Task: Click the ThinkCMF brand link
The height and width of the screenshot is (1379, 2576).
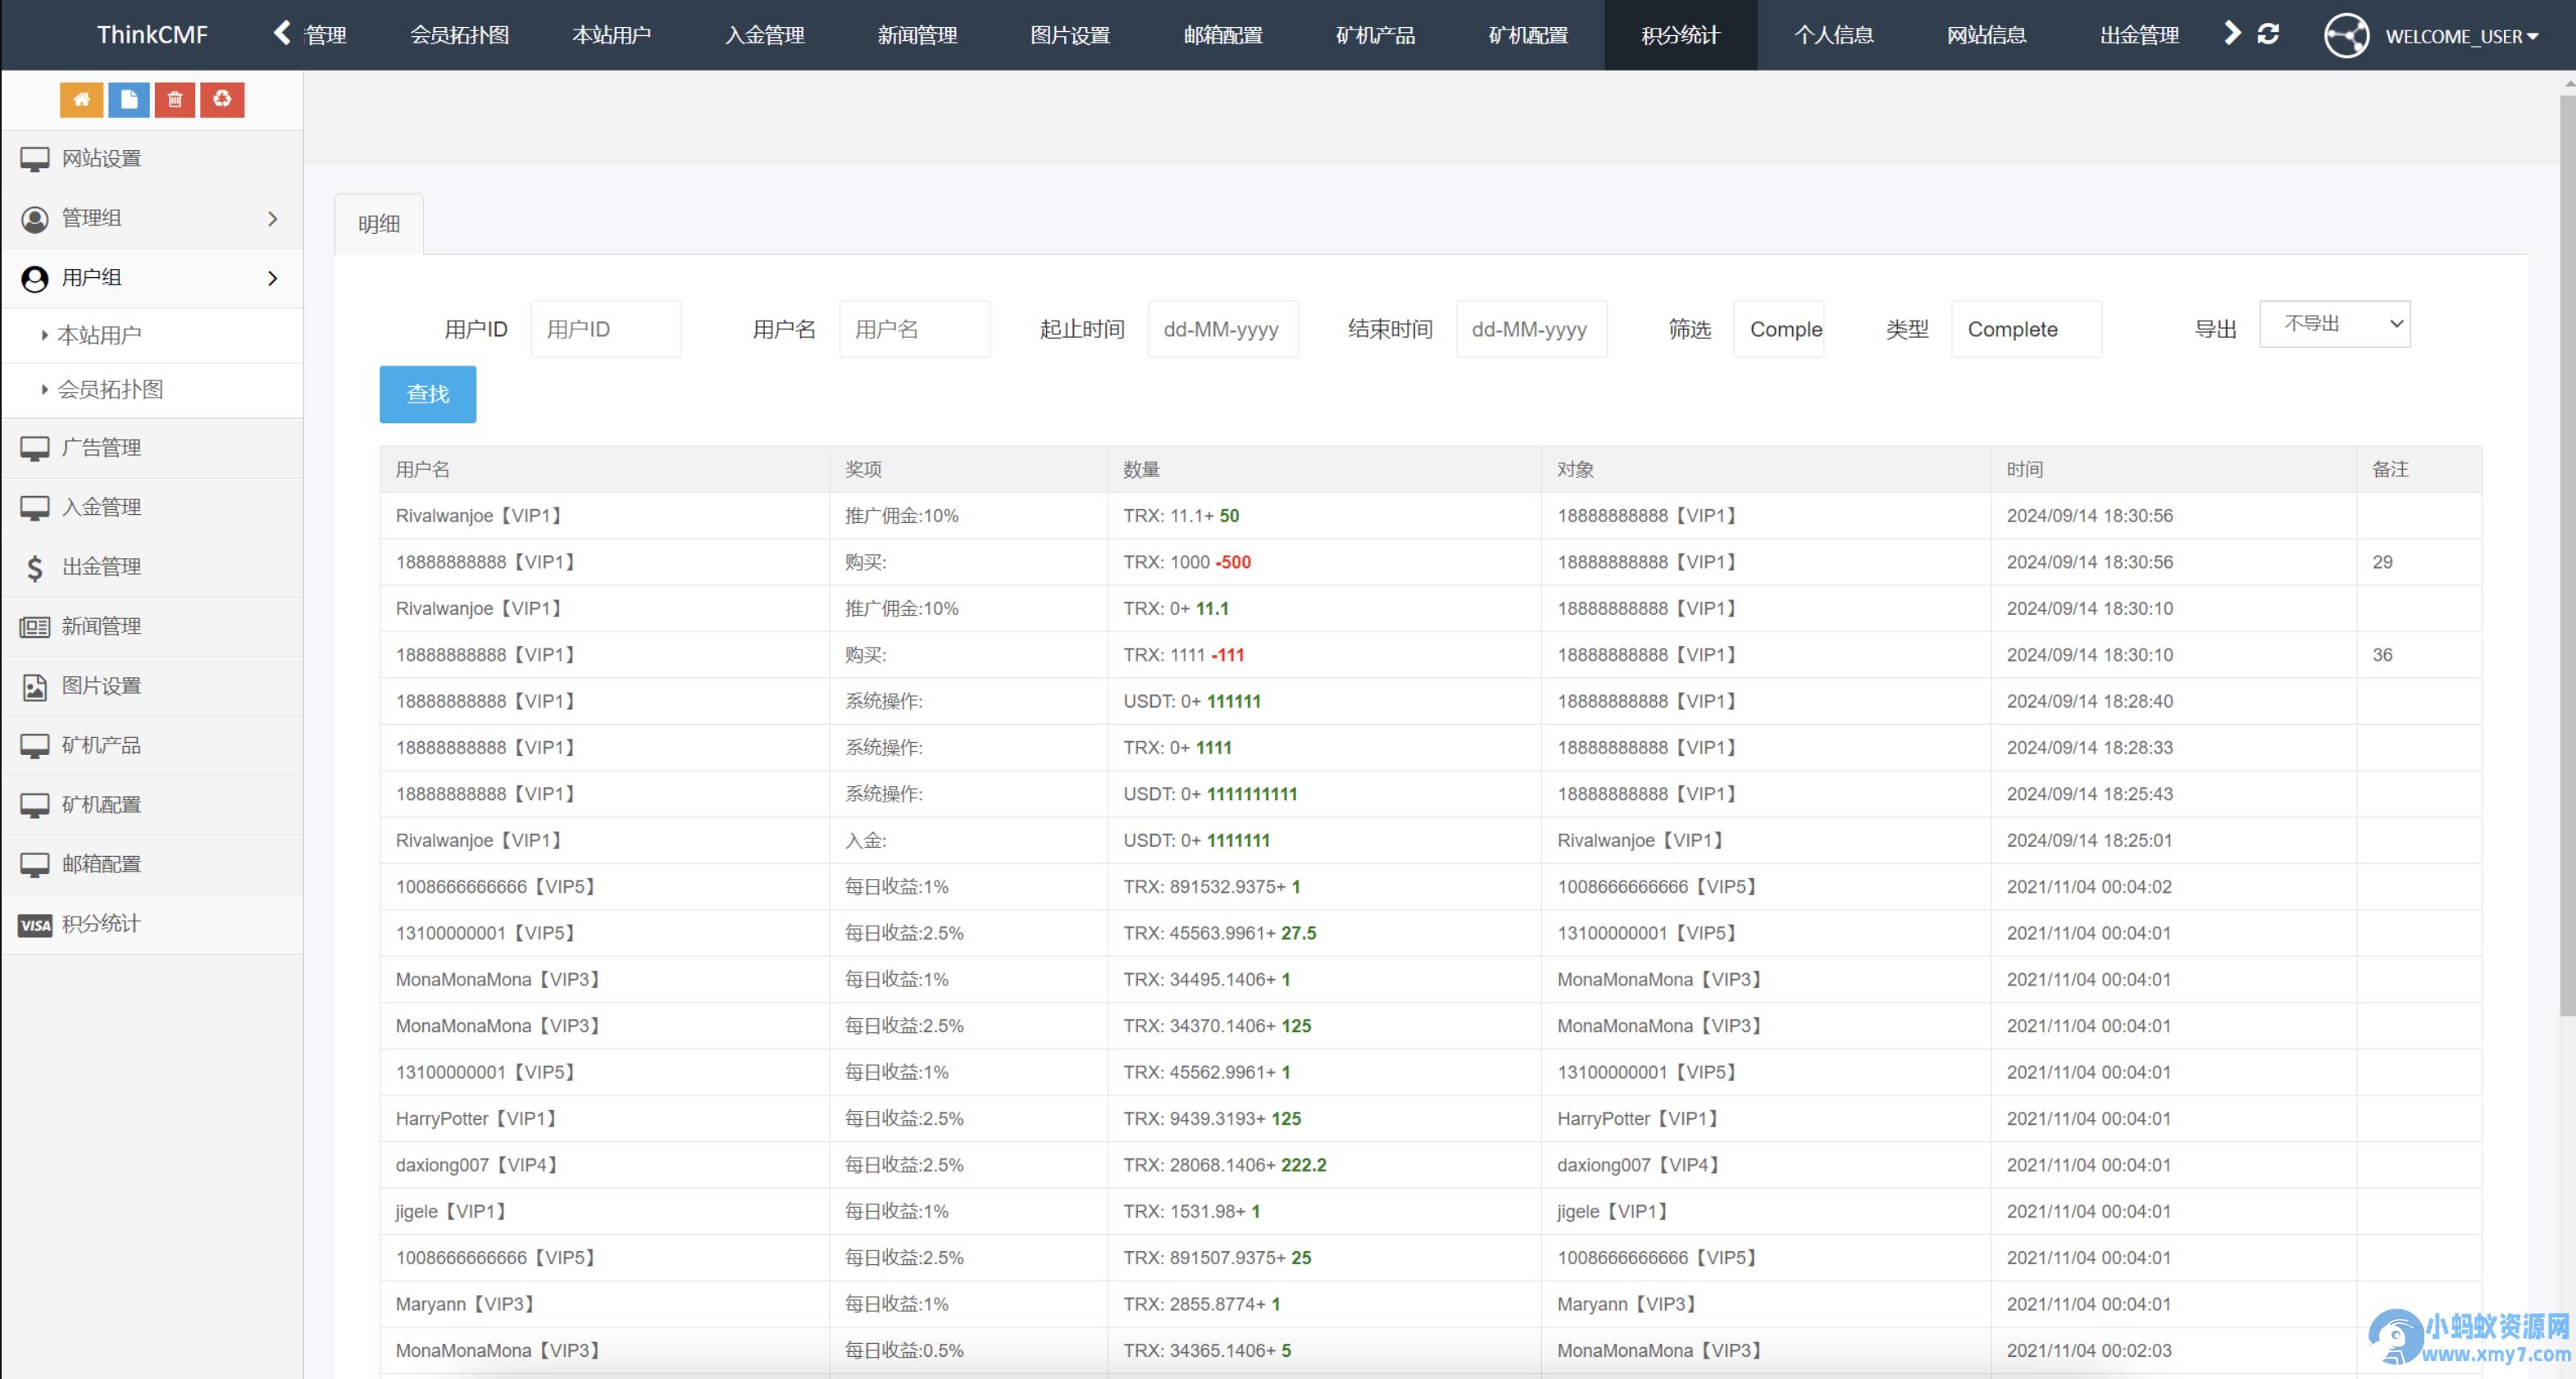Action: click(152, 35)
